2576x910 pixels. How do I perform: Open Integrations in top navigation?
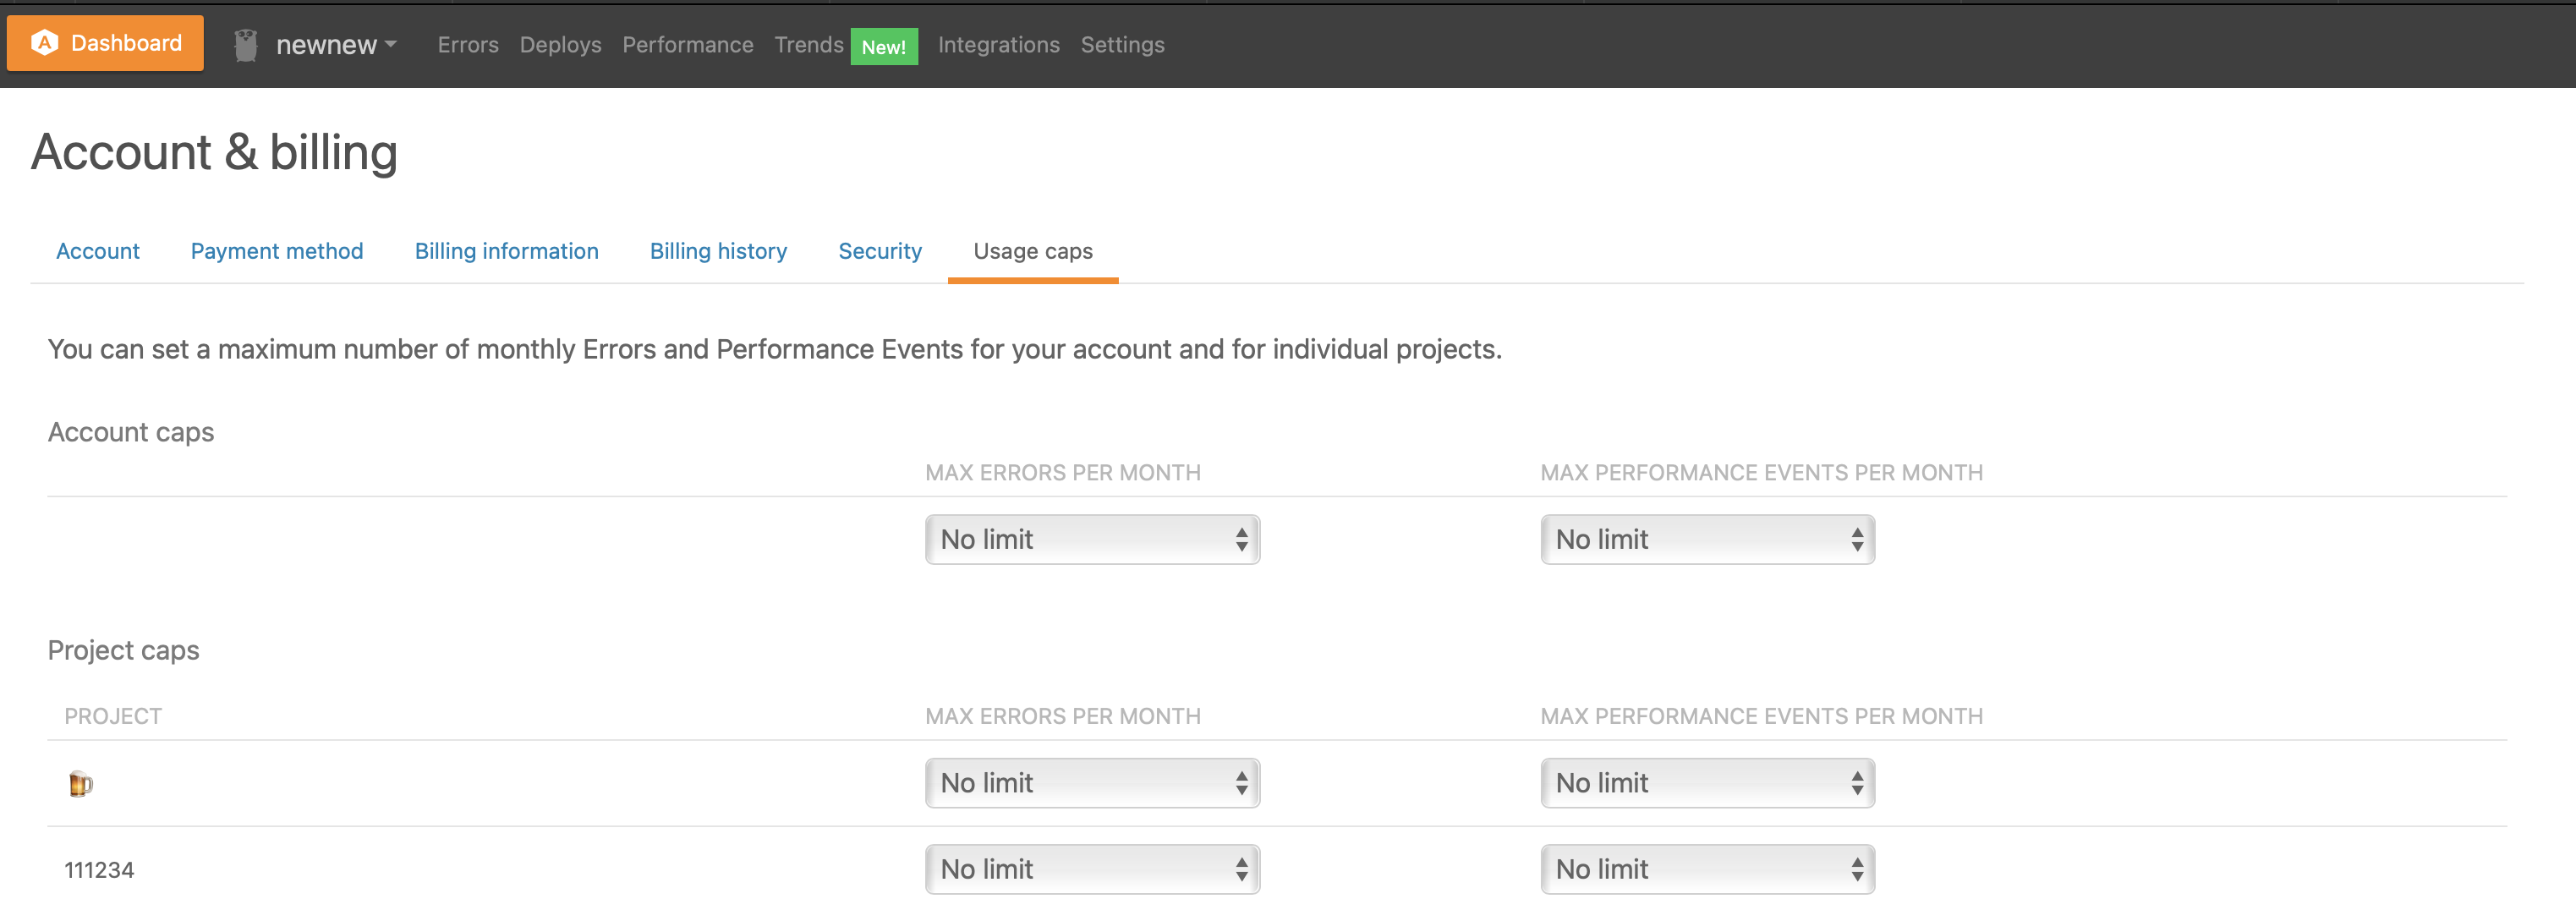(x=999, y=45)
